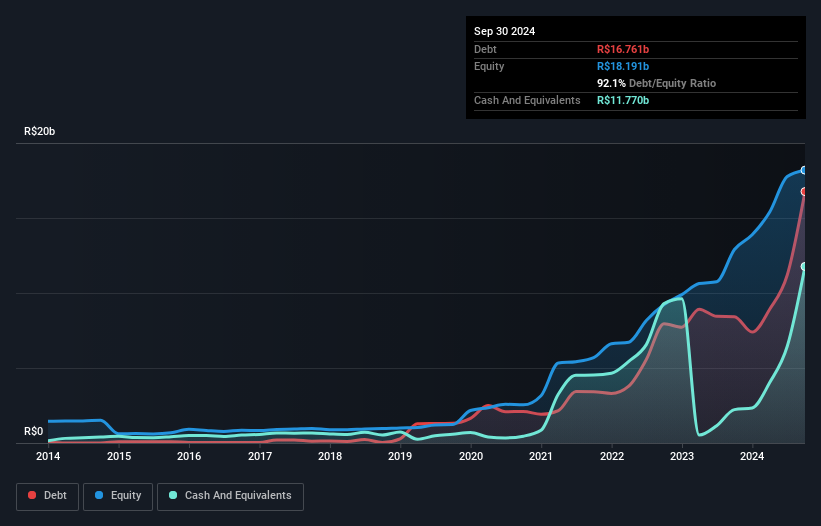Image resolution: width=821 pixels, height=526 pixels.
Task: Click the Cash value R$11.770b
Action: point(623,100)
